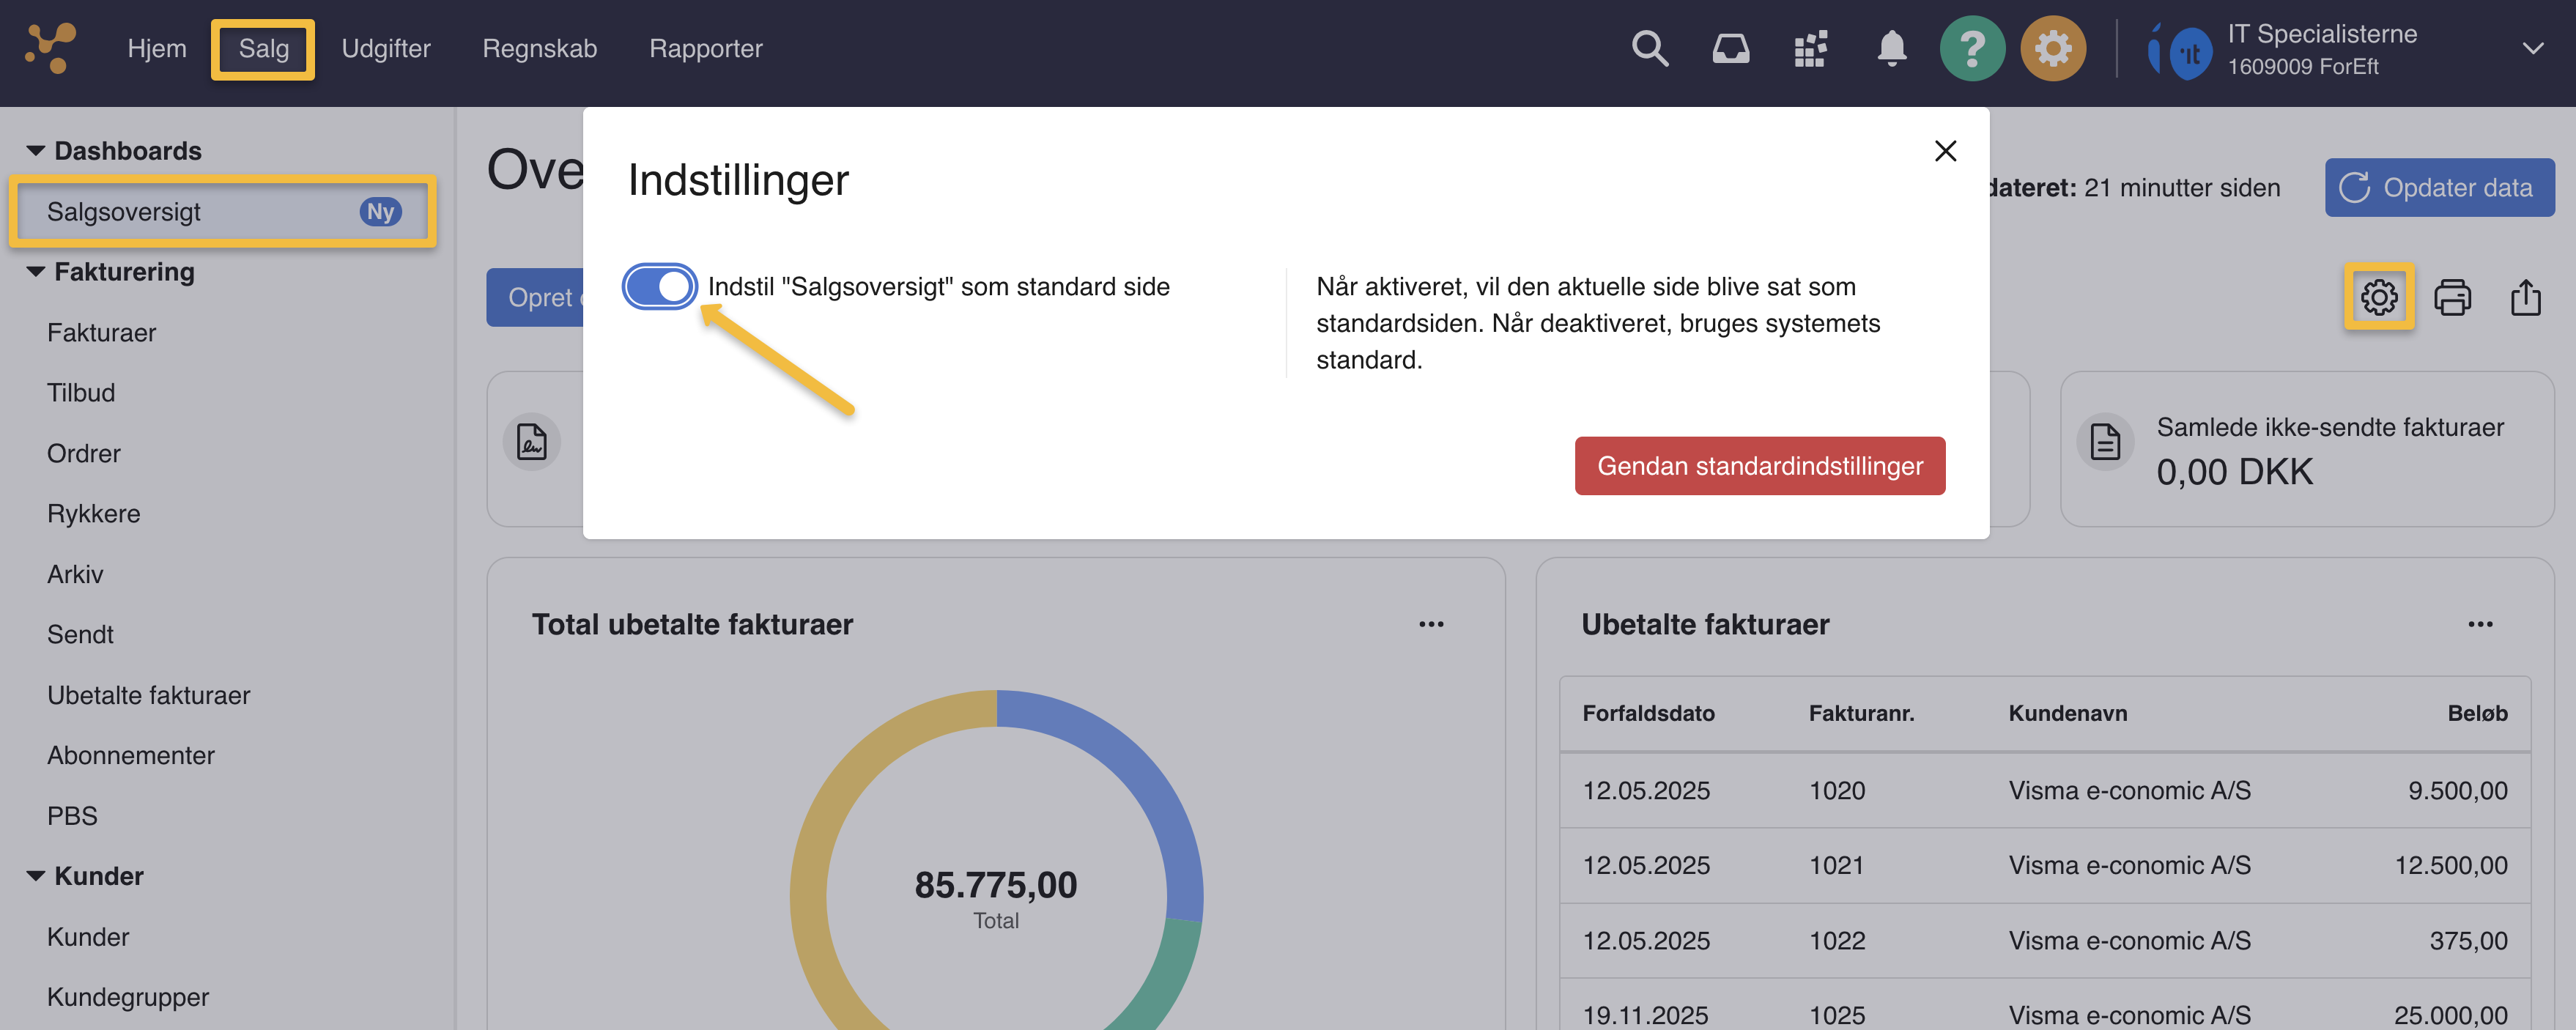The height and width of the screenshot is (1030, 2576).
Task: Open the apps grid icon
Action: pyautogui.click(x=1810, y=48)
